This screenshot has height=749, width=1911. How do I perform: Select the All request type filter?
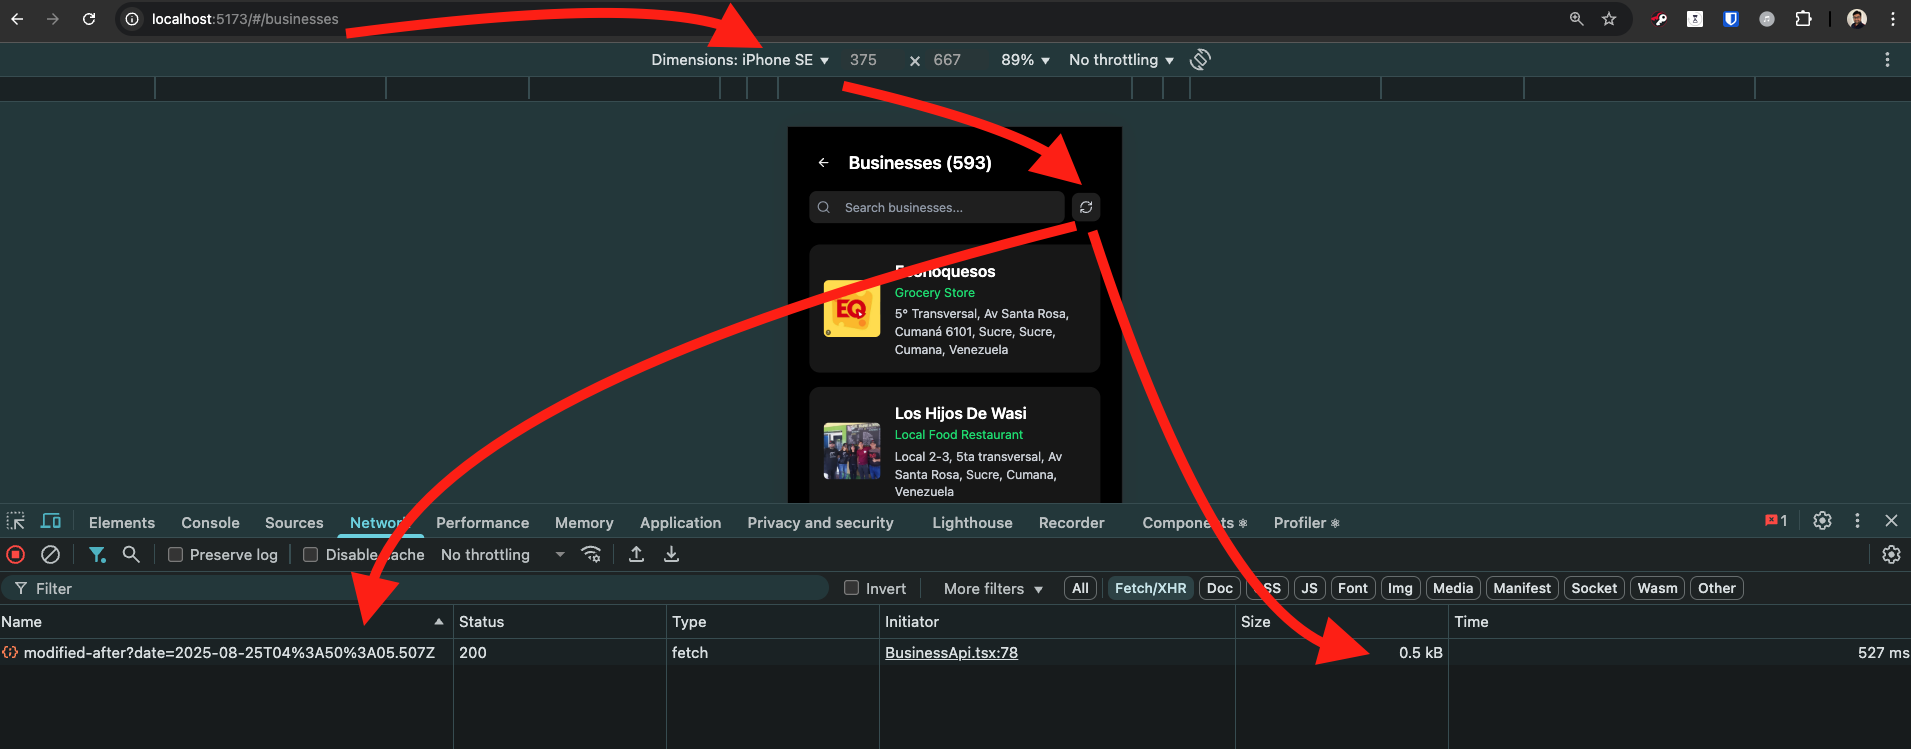coord(1080,588)
